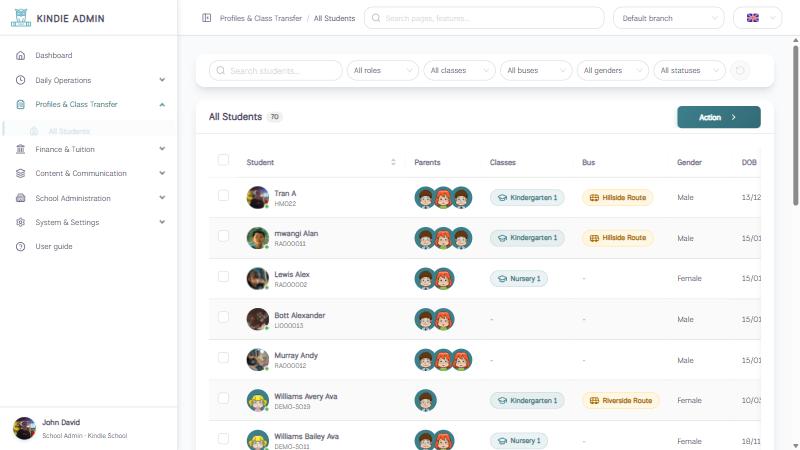Image resolution: width=800 pixels, height=450 pixels.
Task: Click Williams Avery Ava student avatar
Action: pyautogui.click(x=258, y=401)
